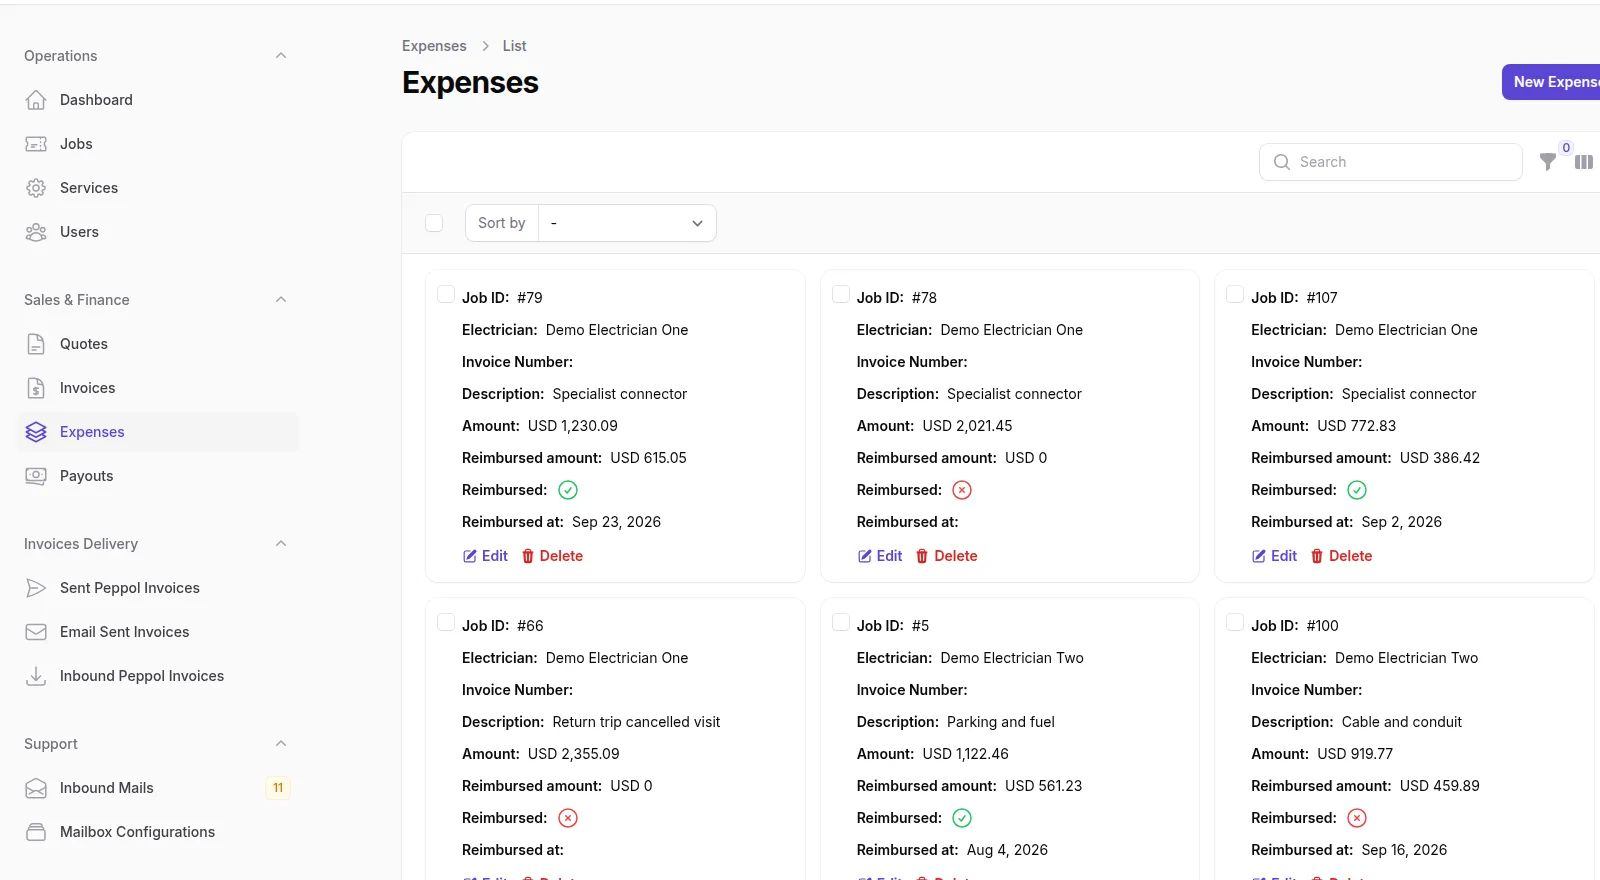Click the New Expense button
1600x880 pixels.
(1552, 82)
